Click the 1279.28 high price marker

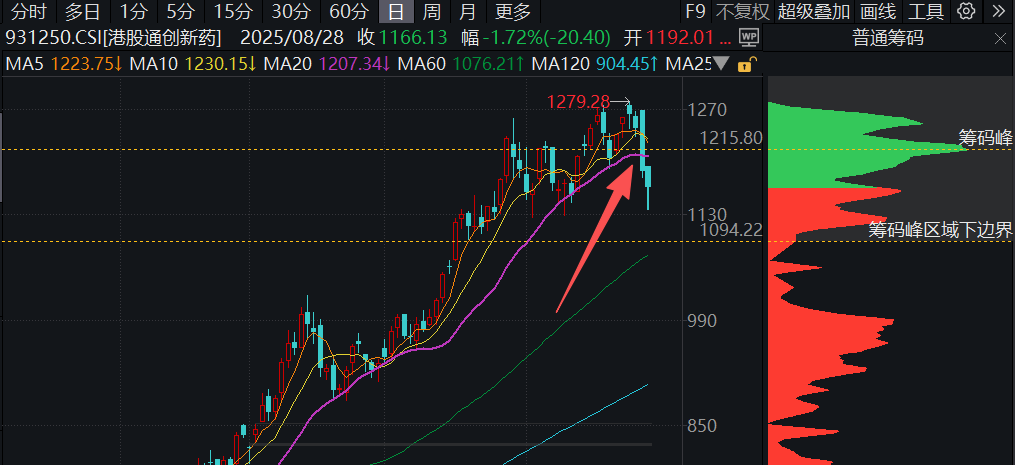pyautogui.click(x=578, y=102)
